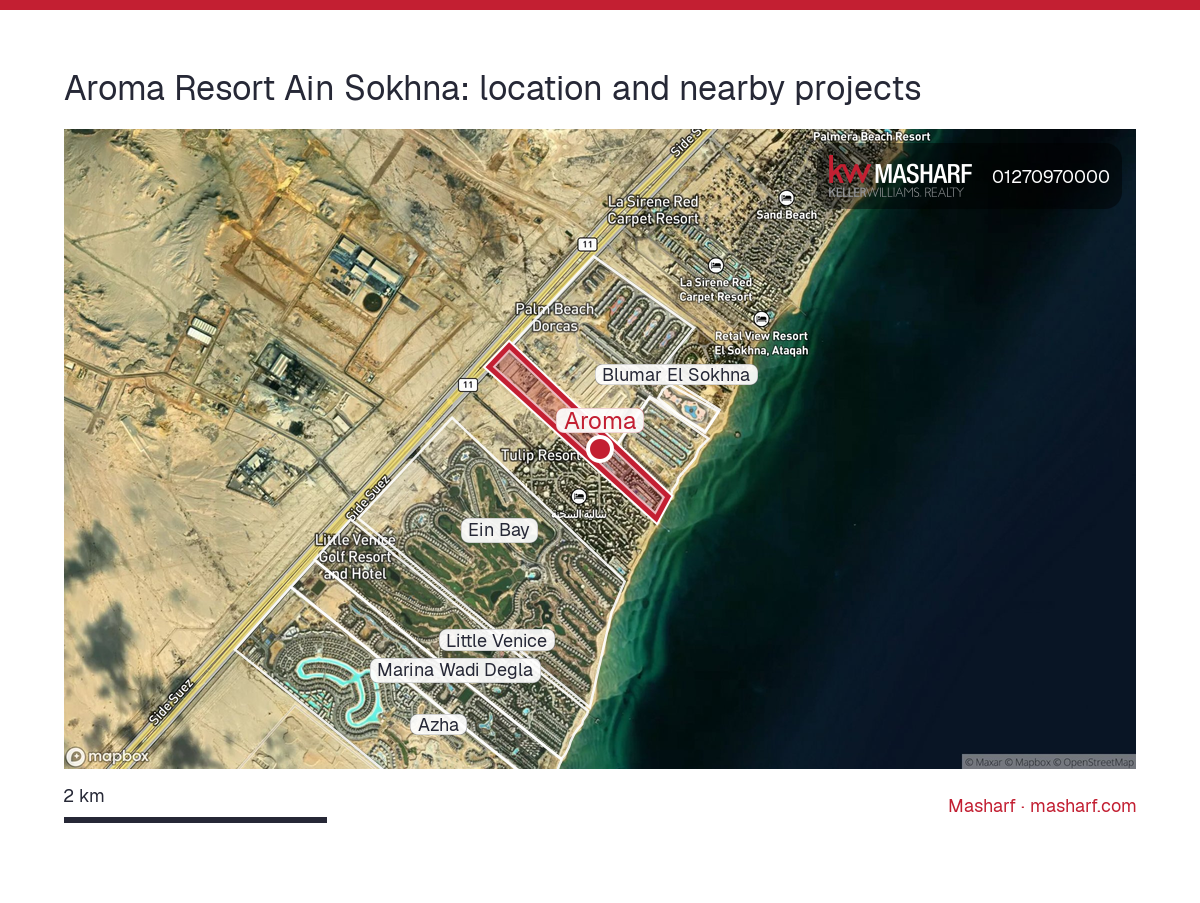Click the hotel icon below Tulip Resort
Screen dimensions: 1200x903
pyautogui.click(x=578, y=497)
